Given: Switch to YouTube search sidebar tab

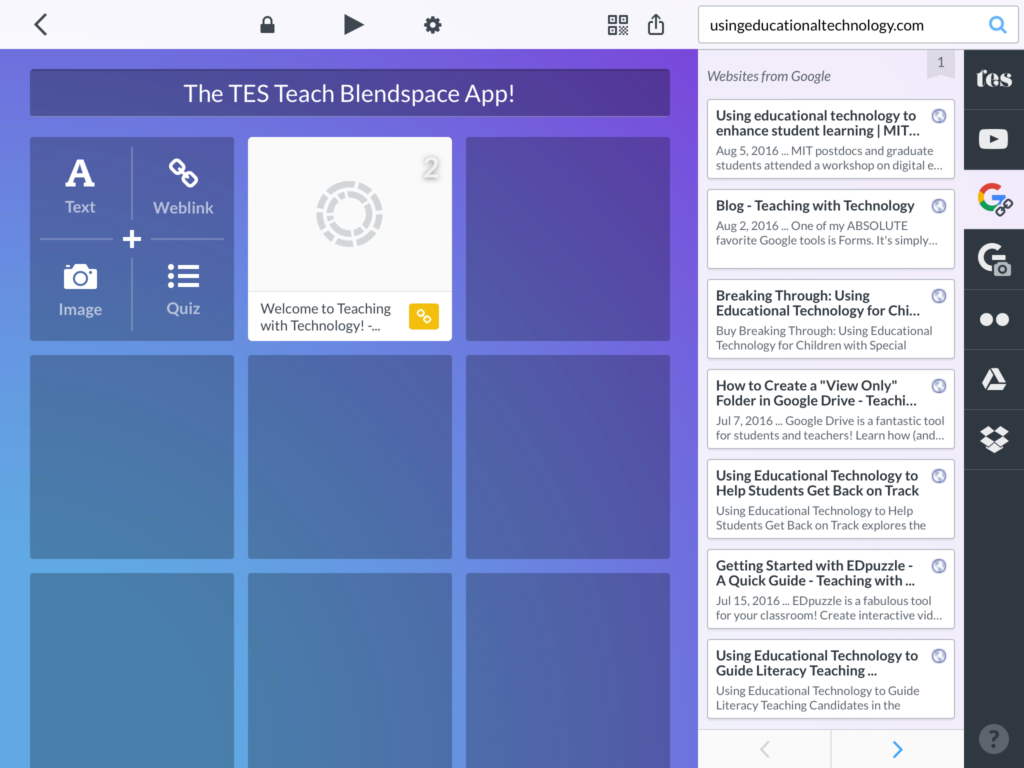Looking at the screenshot, I should pyautogui.click(x=994, y=139).
